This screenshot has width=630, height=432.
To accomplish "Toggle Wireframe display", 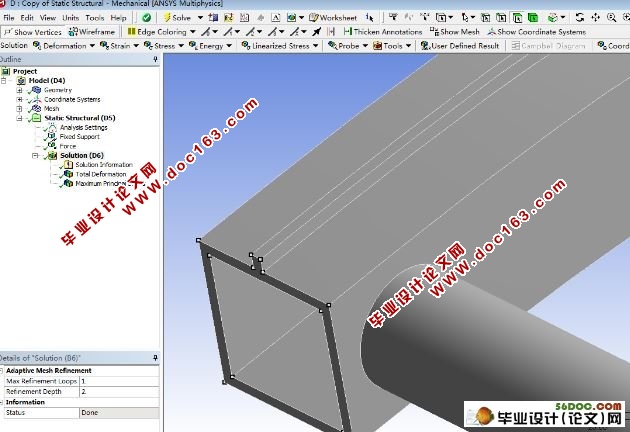I will click(x=92, y=32).
